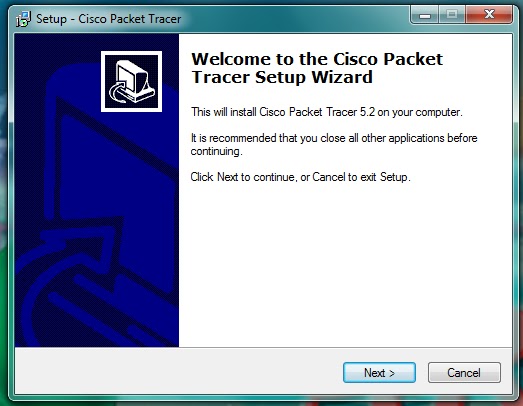Click the 'Welcome to the Cisco Packet' heading line

[317, 59]
